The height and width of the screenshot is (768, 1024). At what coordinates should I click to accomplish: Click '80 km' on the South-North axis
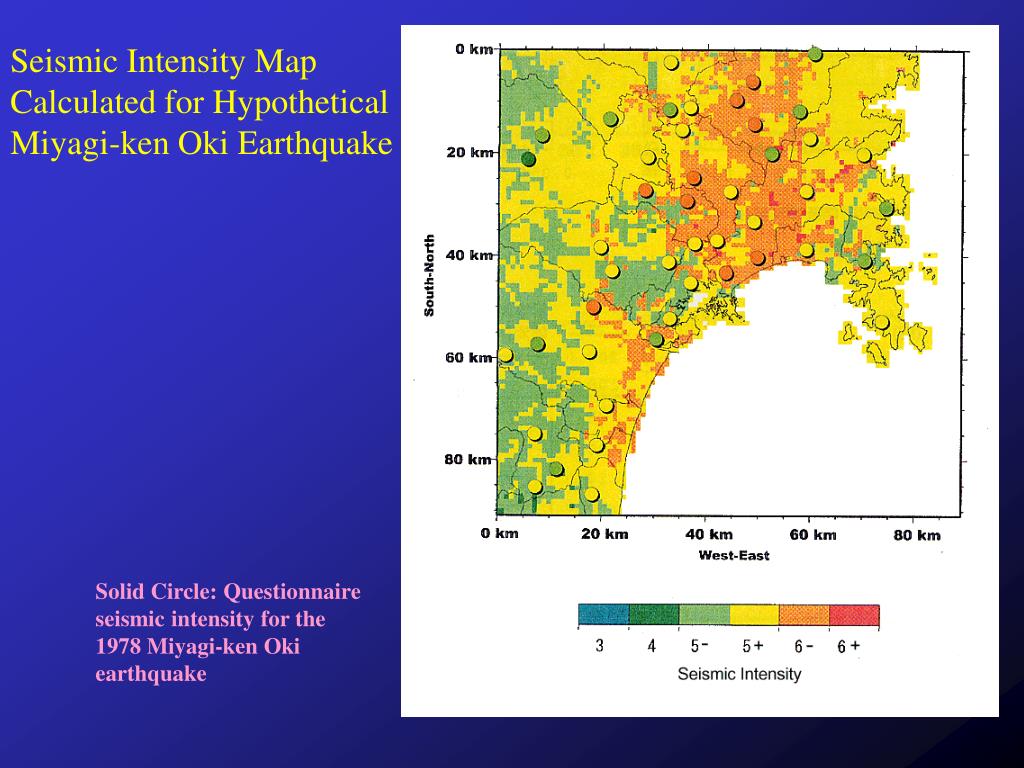[468, 459]
